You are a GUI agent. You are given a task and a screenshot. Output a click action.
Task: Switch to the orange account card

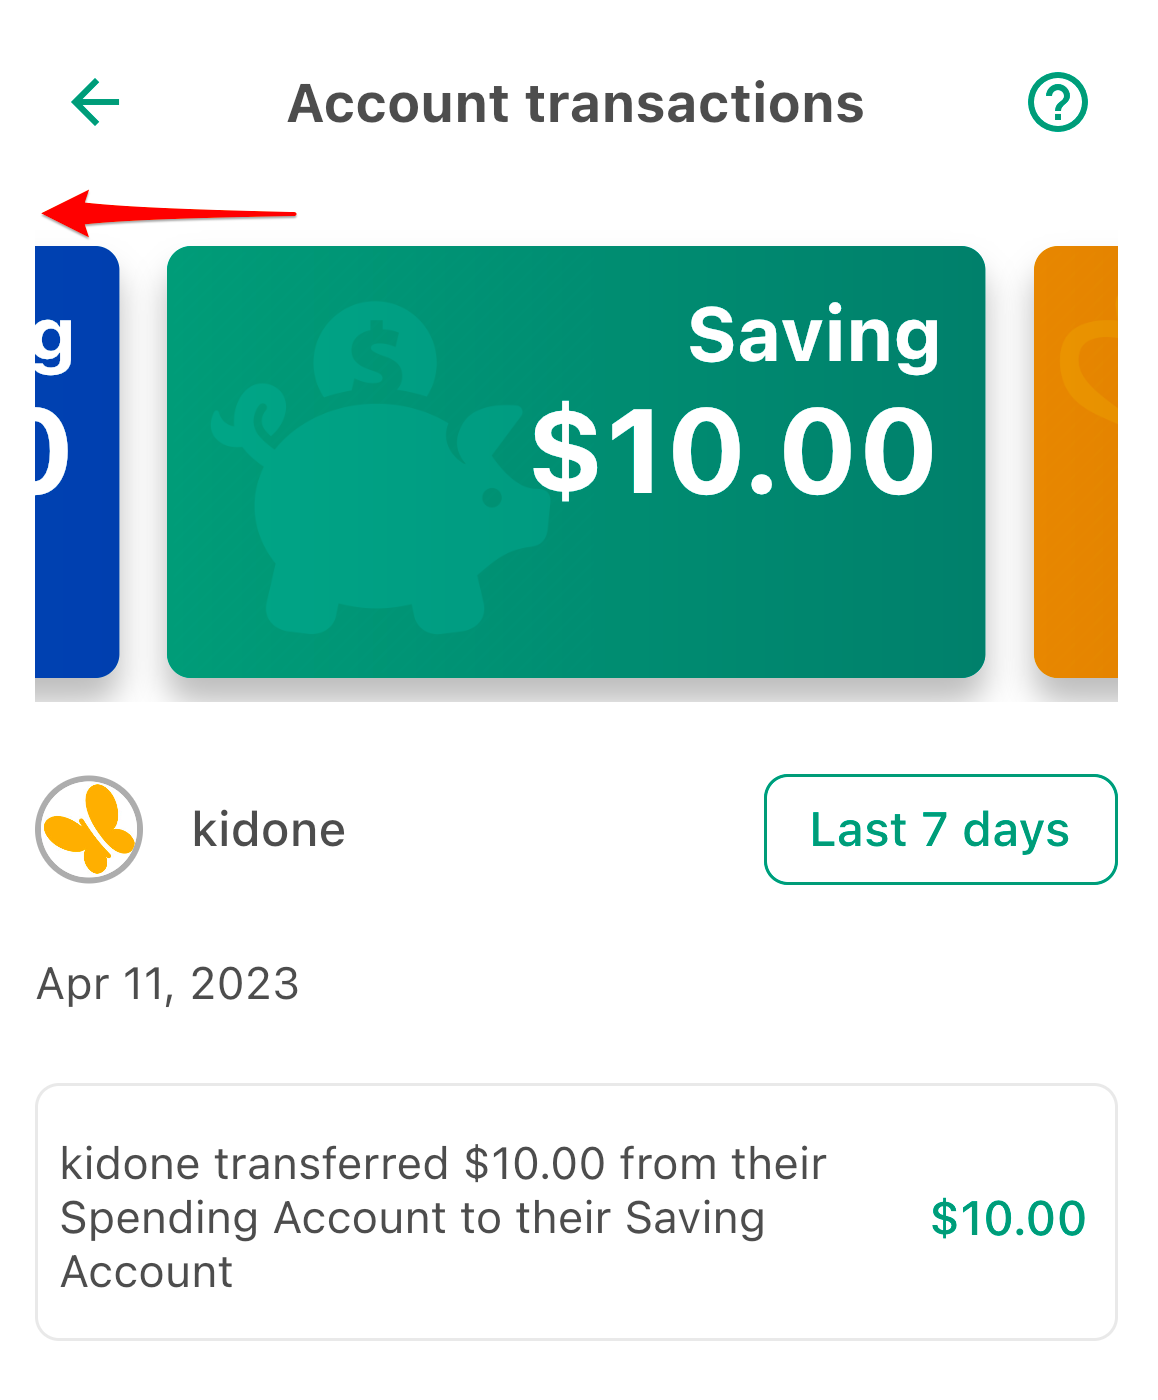(1076, 461)
